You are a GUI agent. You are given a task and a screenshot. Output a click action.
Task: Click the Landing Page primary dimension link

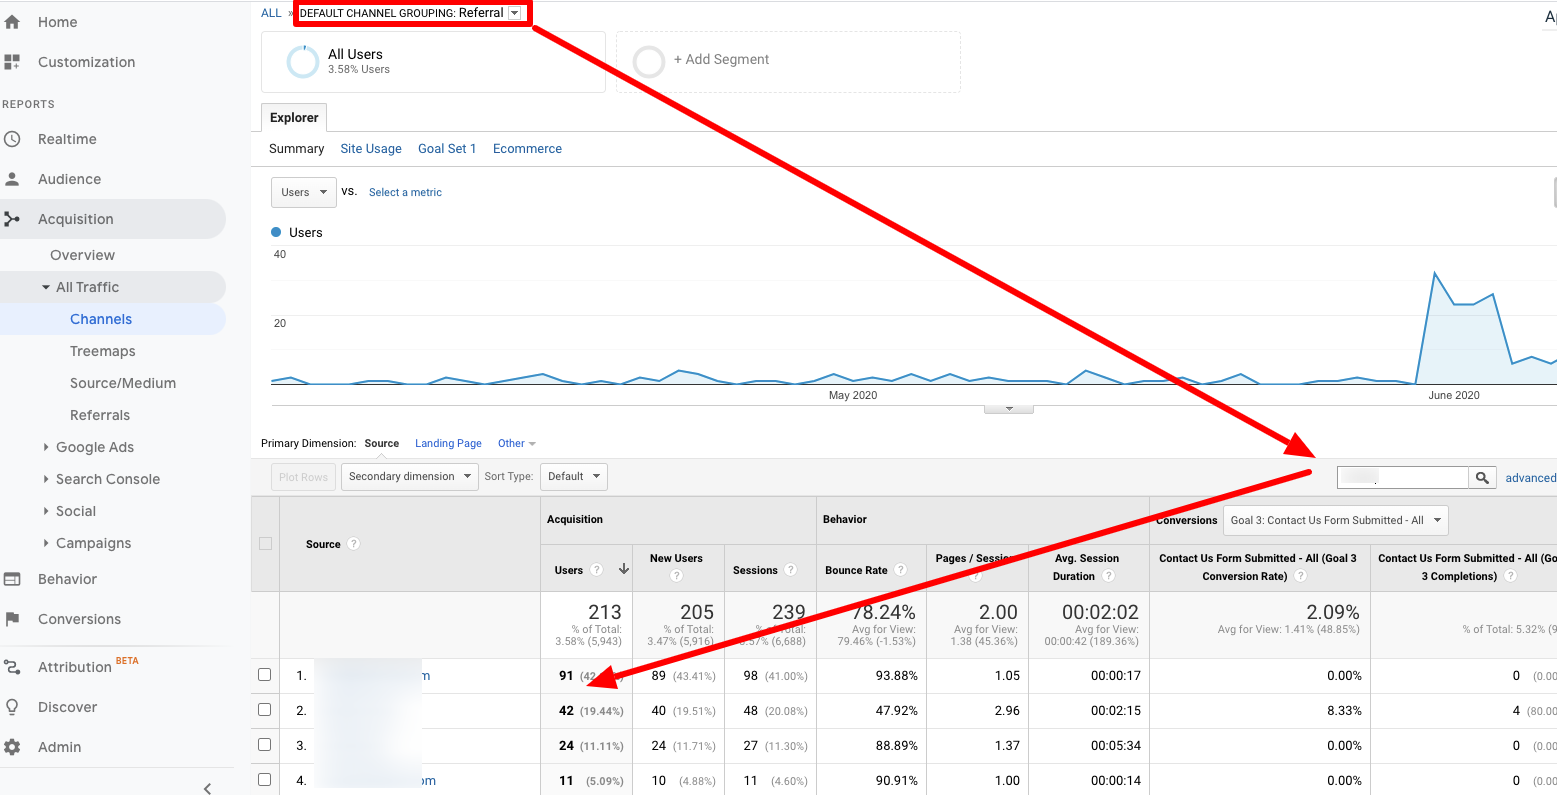448,444
